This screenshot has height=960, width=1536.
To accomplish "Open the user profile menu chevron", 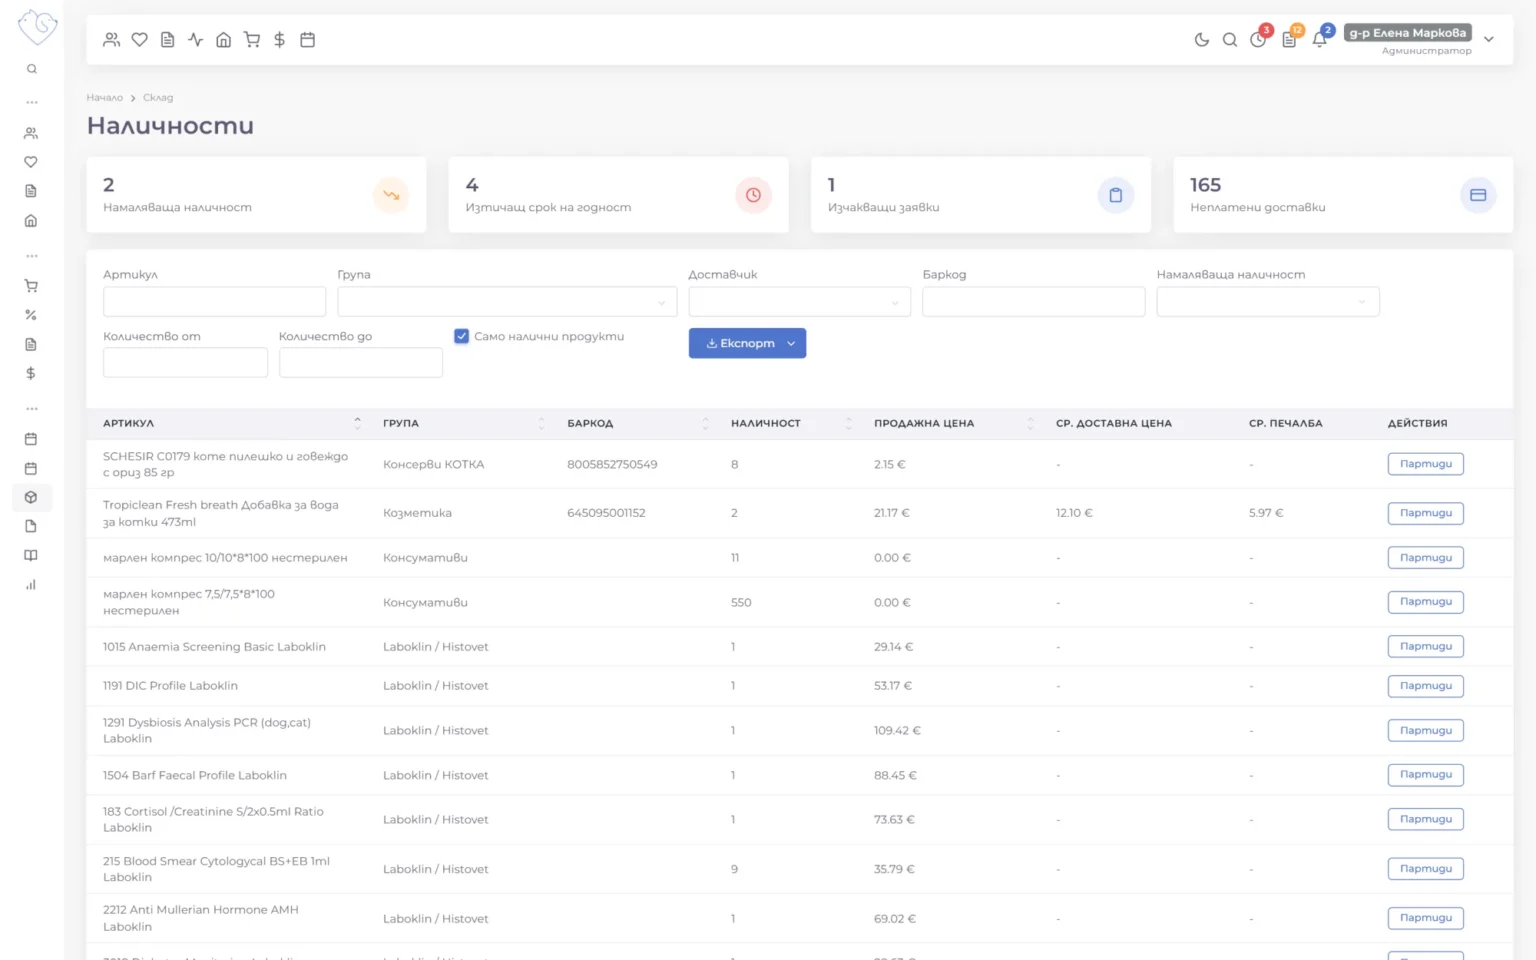I will pyautogui.click(x=1489, y=40).
